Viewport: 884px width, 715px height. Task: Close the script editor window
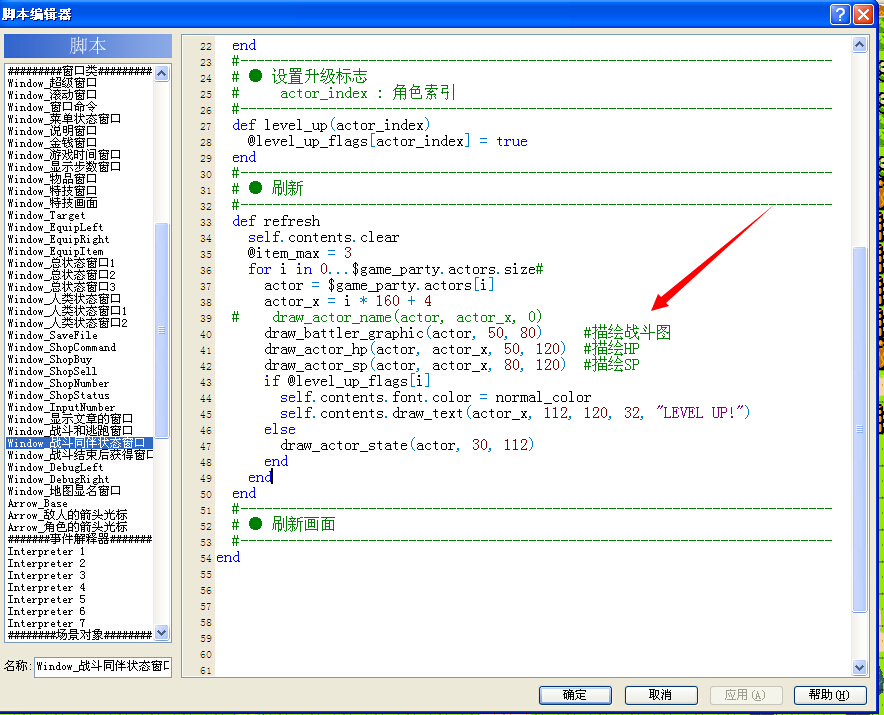[x=863, y=14]
